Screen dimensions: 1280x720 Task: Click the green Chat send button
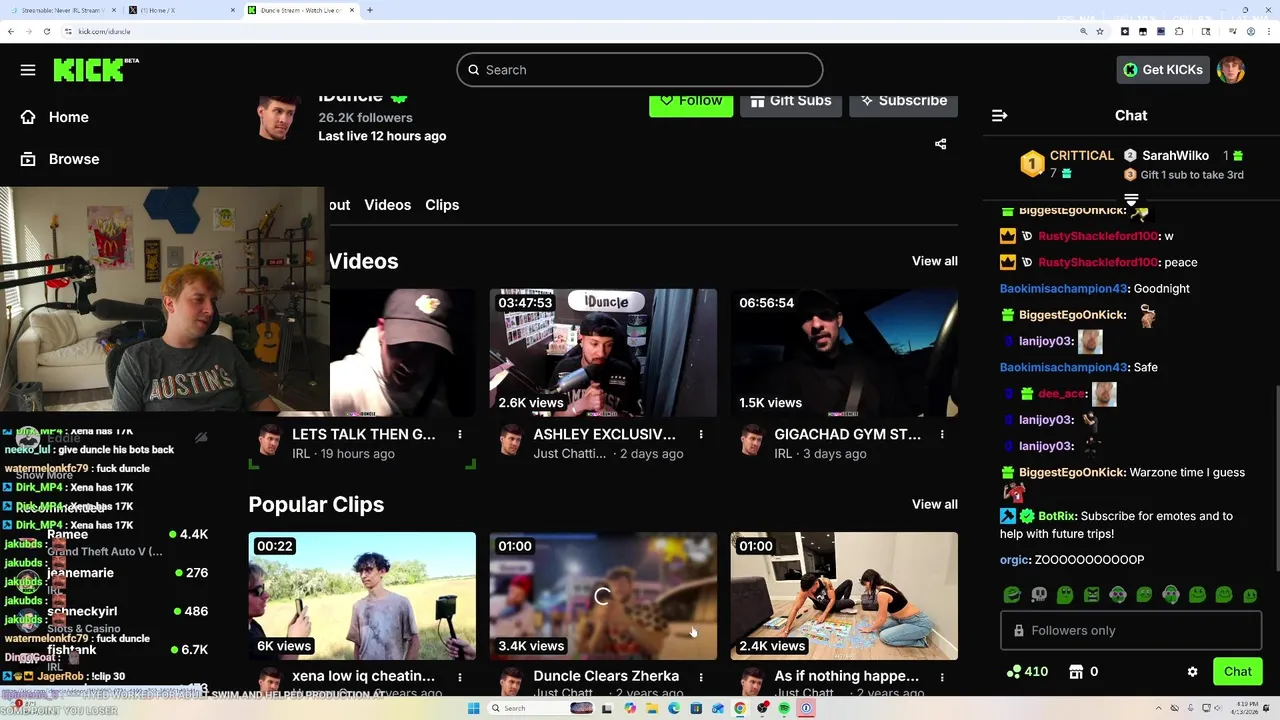(1237, 672)
